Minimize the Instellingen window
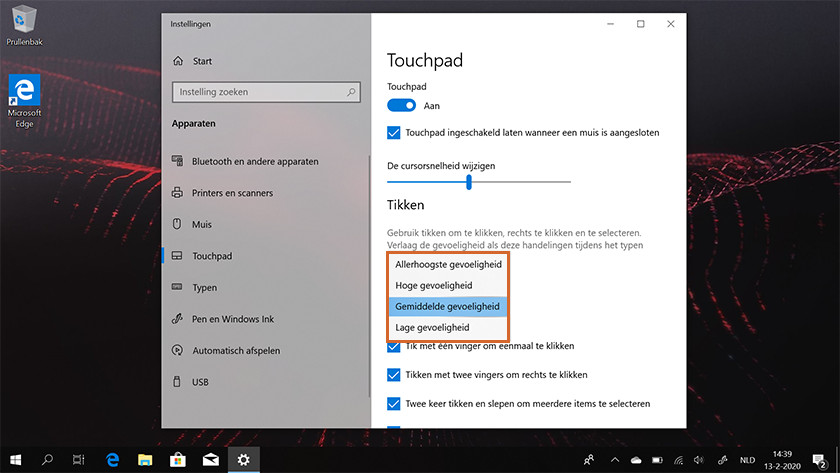 click(x=610, y=24)
